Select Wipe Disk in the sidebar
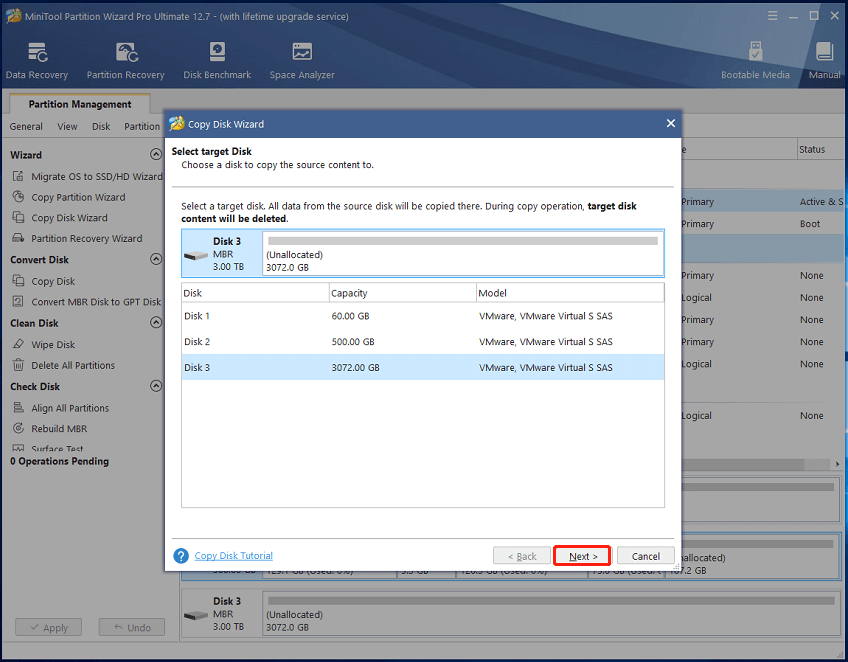 pos(53,344)
